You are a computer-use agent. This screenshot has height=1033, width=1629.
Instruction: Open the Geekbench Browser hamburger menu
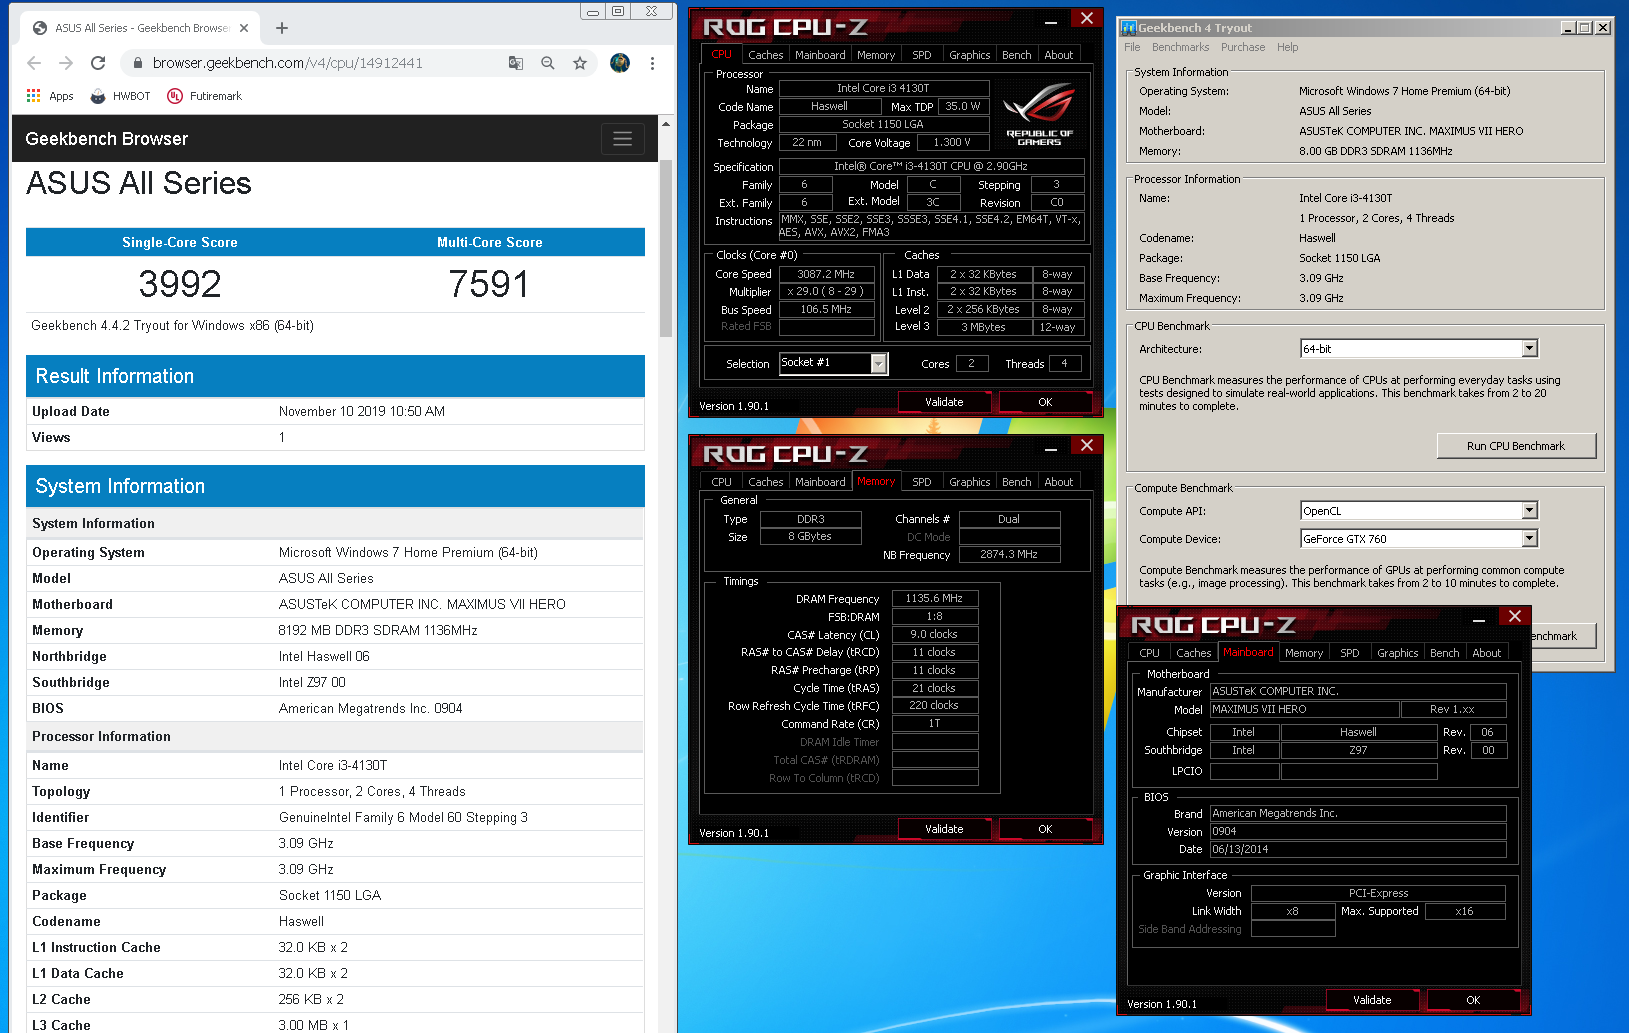click(x=622, y=139)
